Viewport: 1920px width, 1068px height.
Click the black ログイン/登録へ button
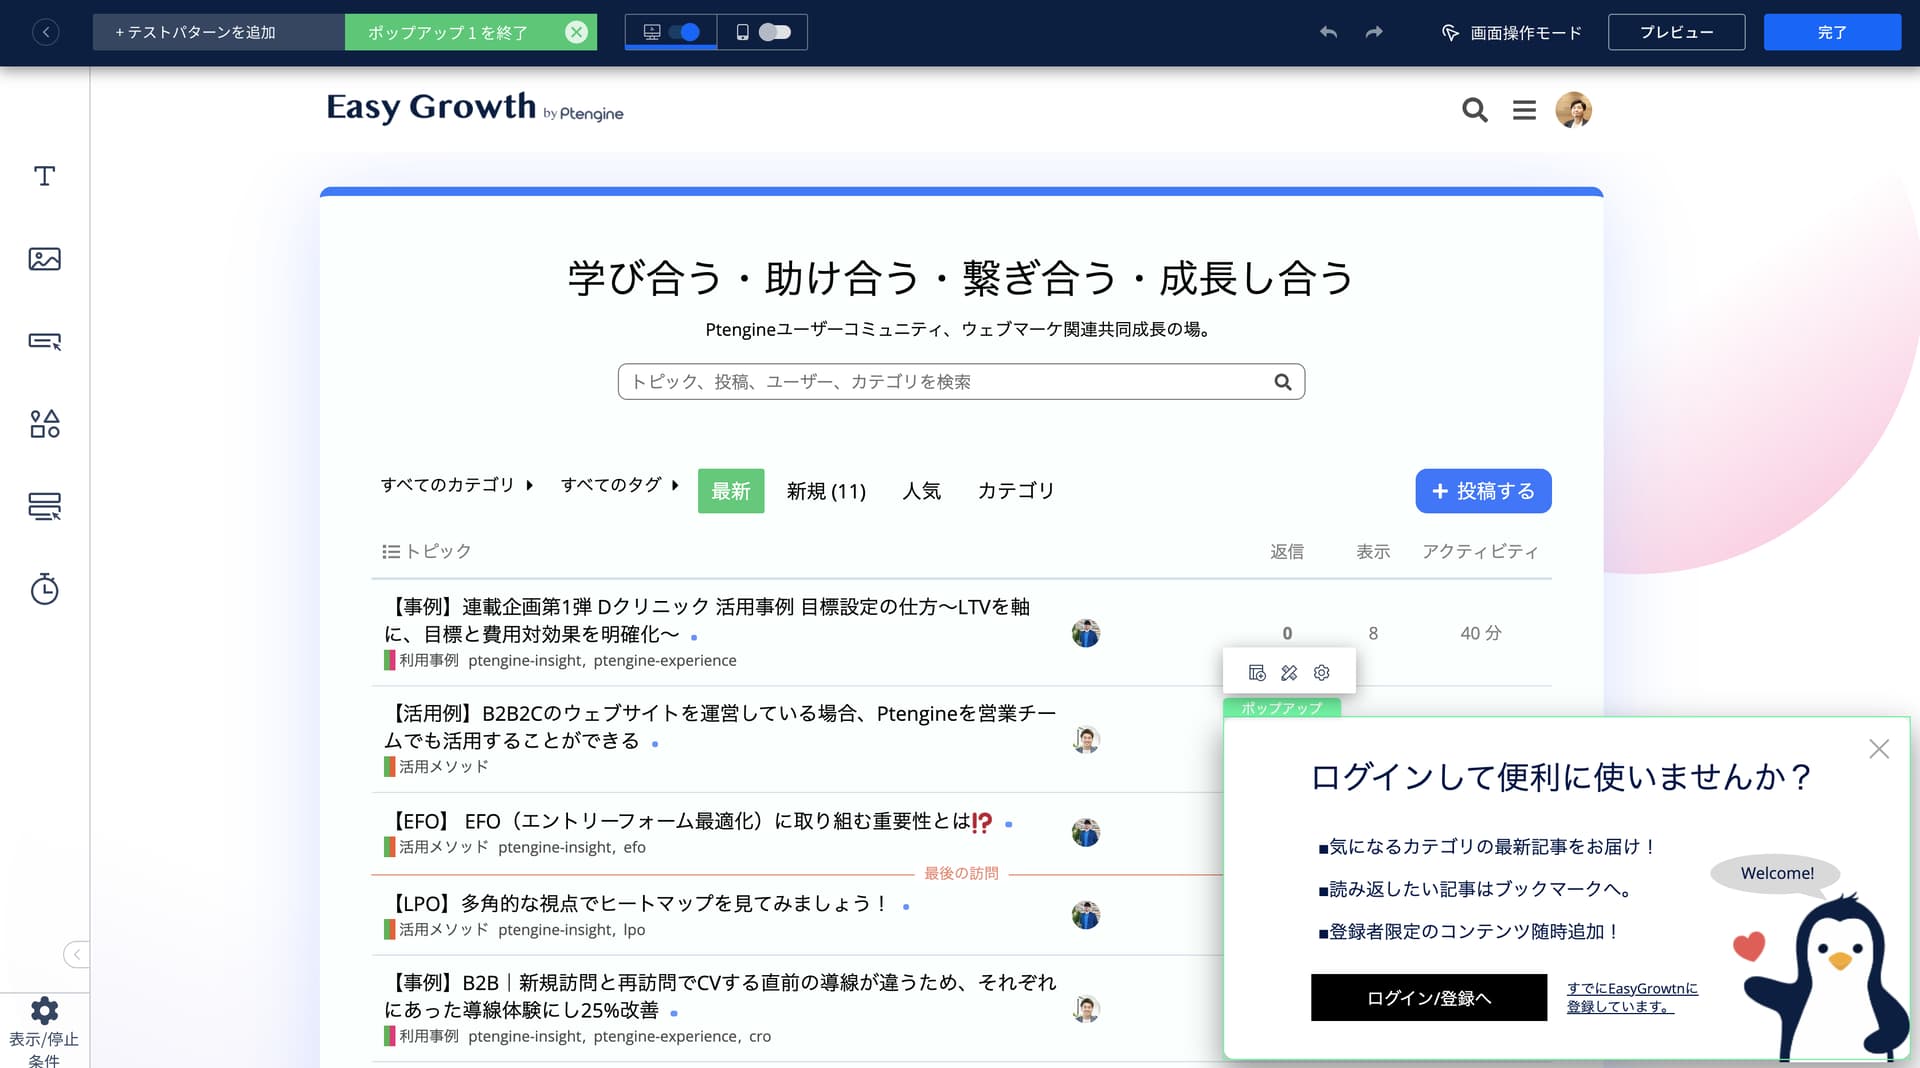1429,998
